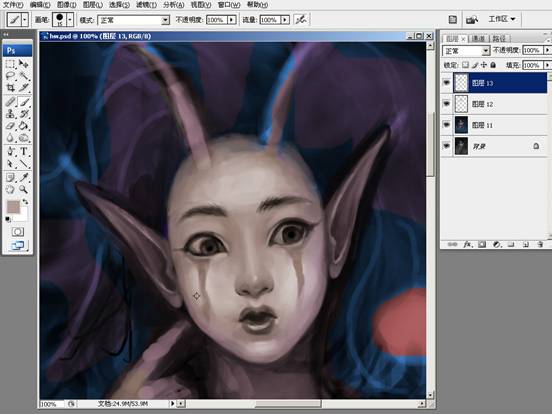Select the Brush tool in toolbox
The height and width of the screenshot is (414, 552).
[x=24, y=102]
